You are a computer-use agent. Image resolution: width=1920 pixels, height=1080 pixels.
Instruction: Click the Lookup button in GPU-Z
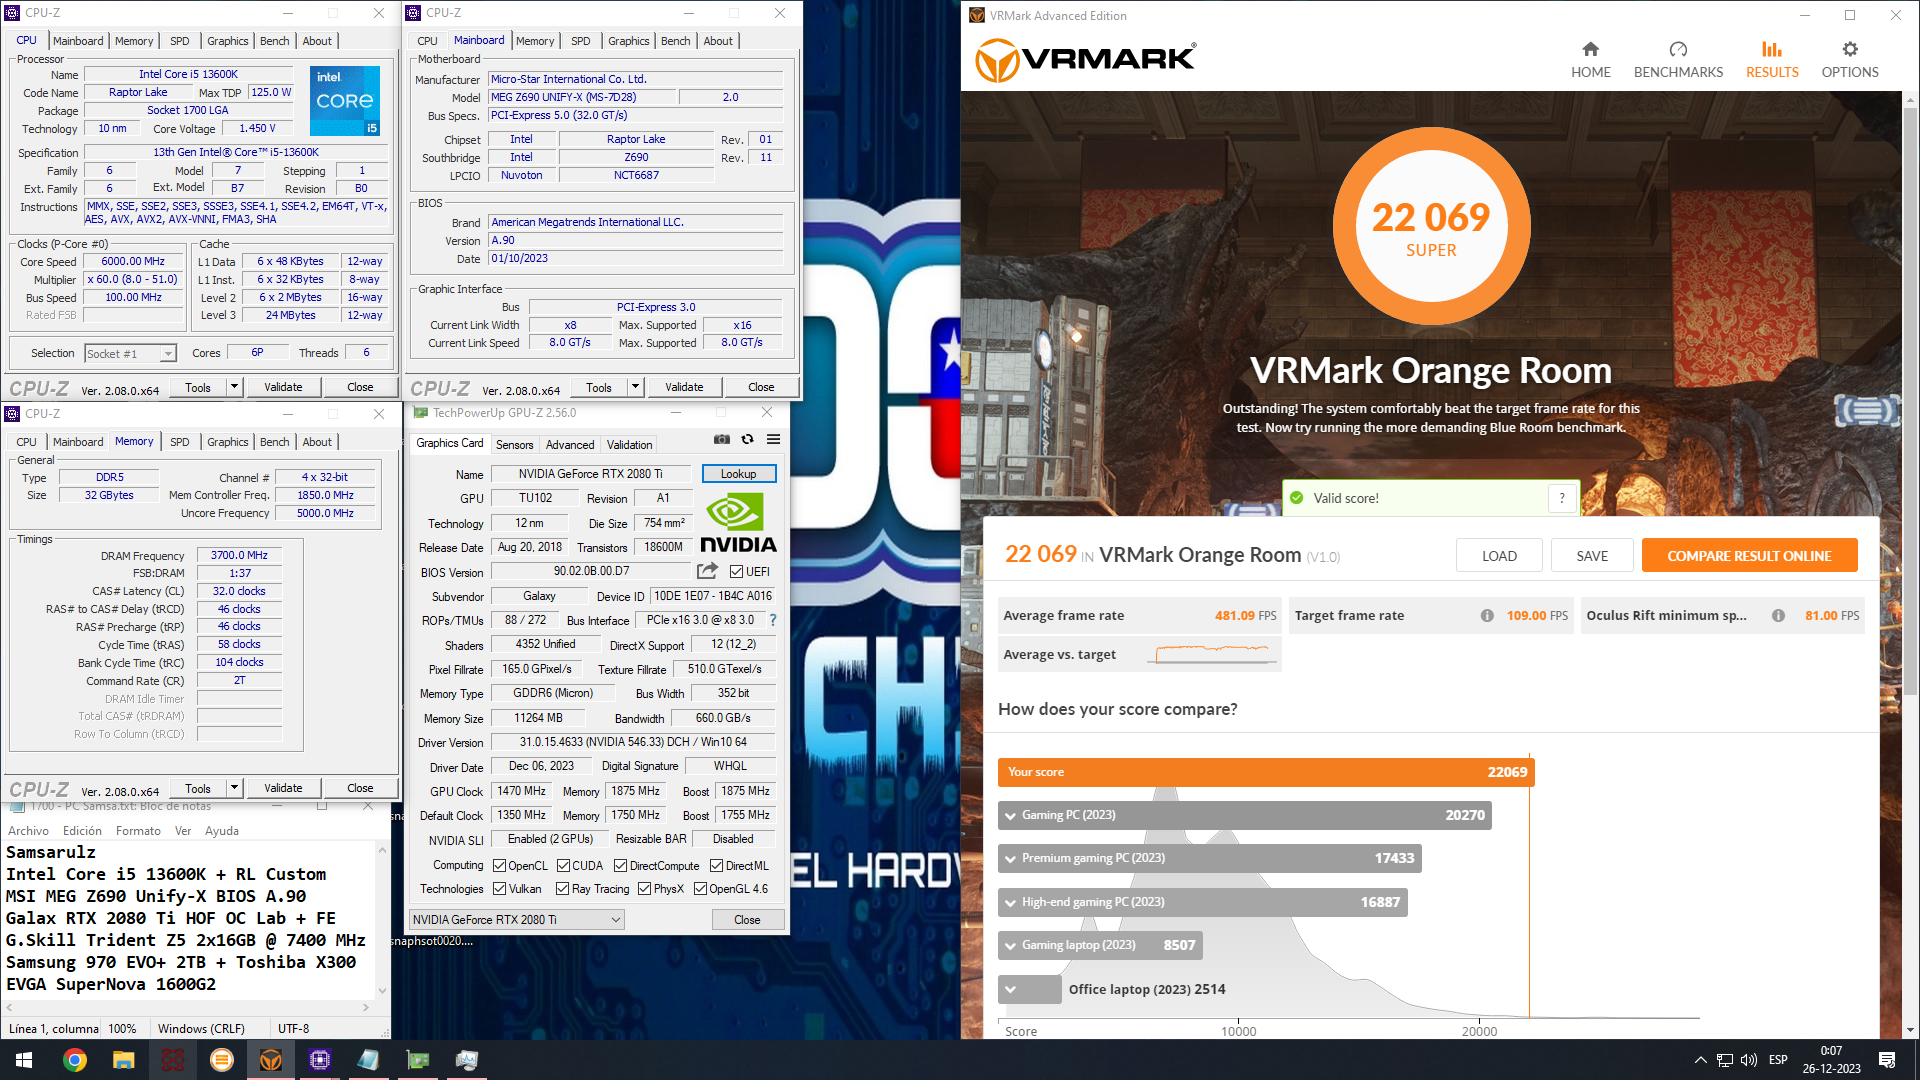point(739,474)
